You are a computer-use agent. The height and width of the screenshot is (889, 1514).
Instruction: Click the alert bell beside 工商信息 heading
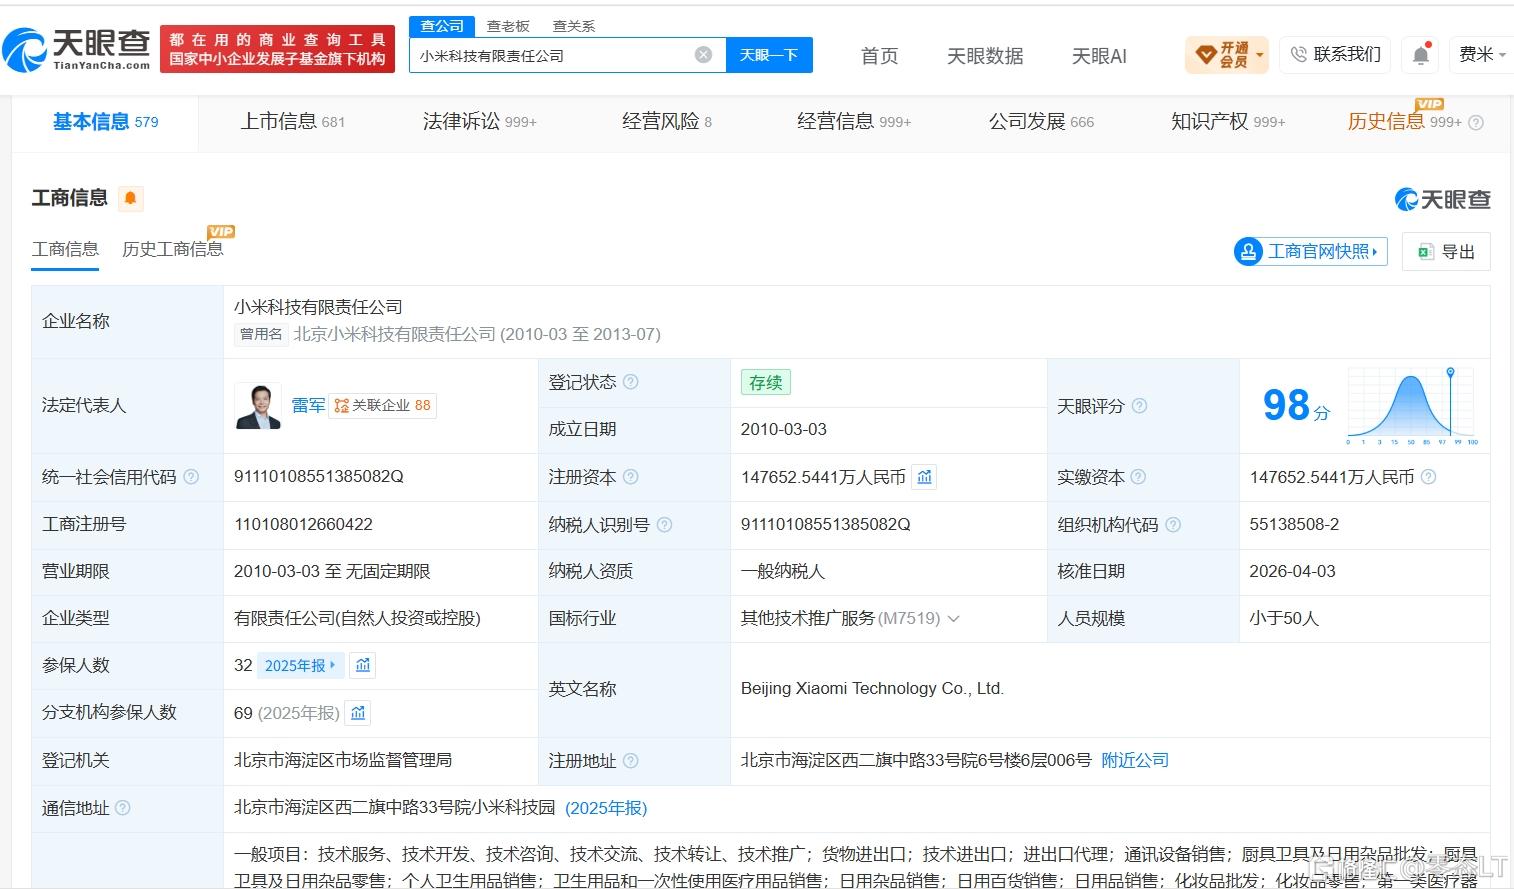[x=130, y=198]
